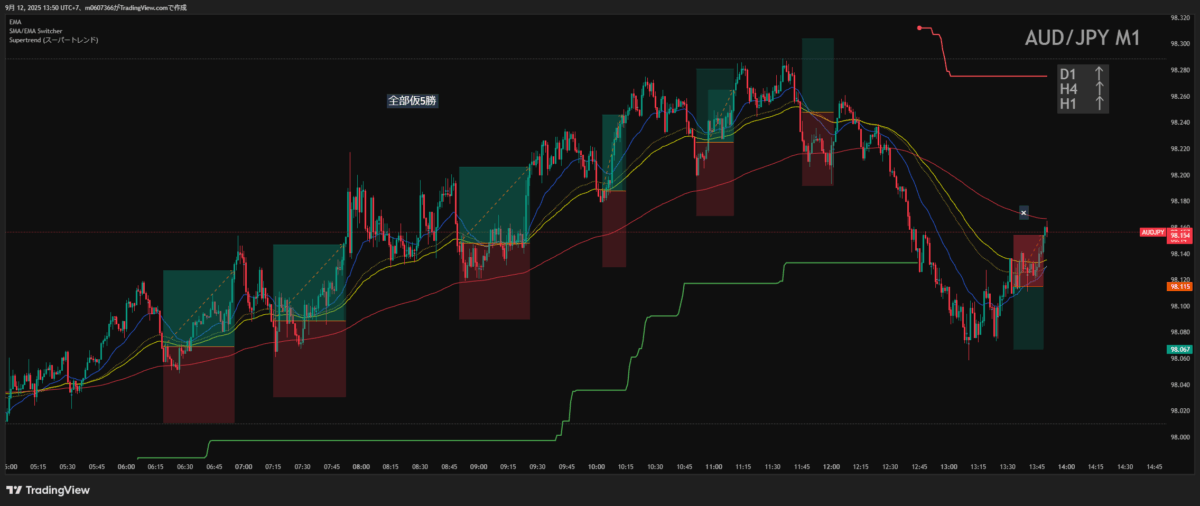Click the H1 trend up arrow
The image size is (1200, 506).
(x=1098, y=103)
